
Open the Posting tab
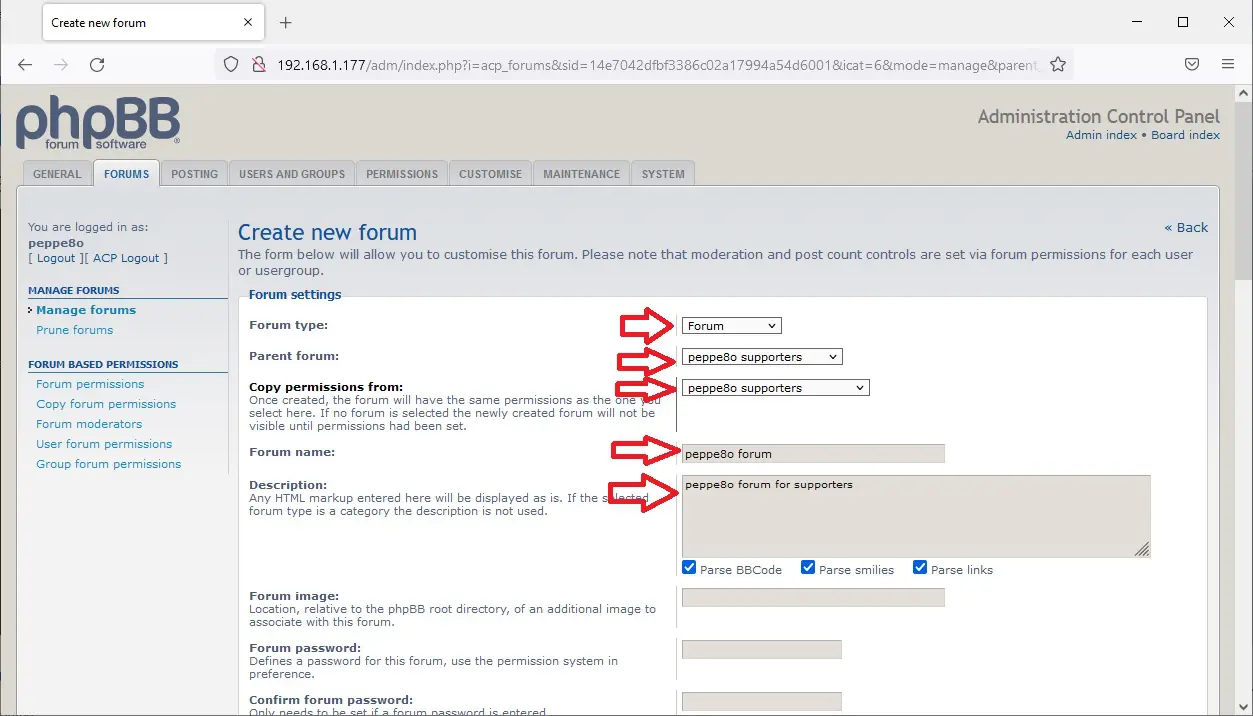[x=194, y=174]
